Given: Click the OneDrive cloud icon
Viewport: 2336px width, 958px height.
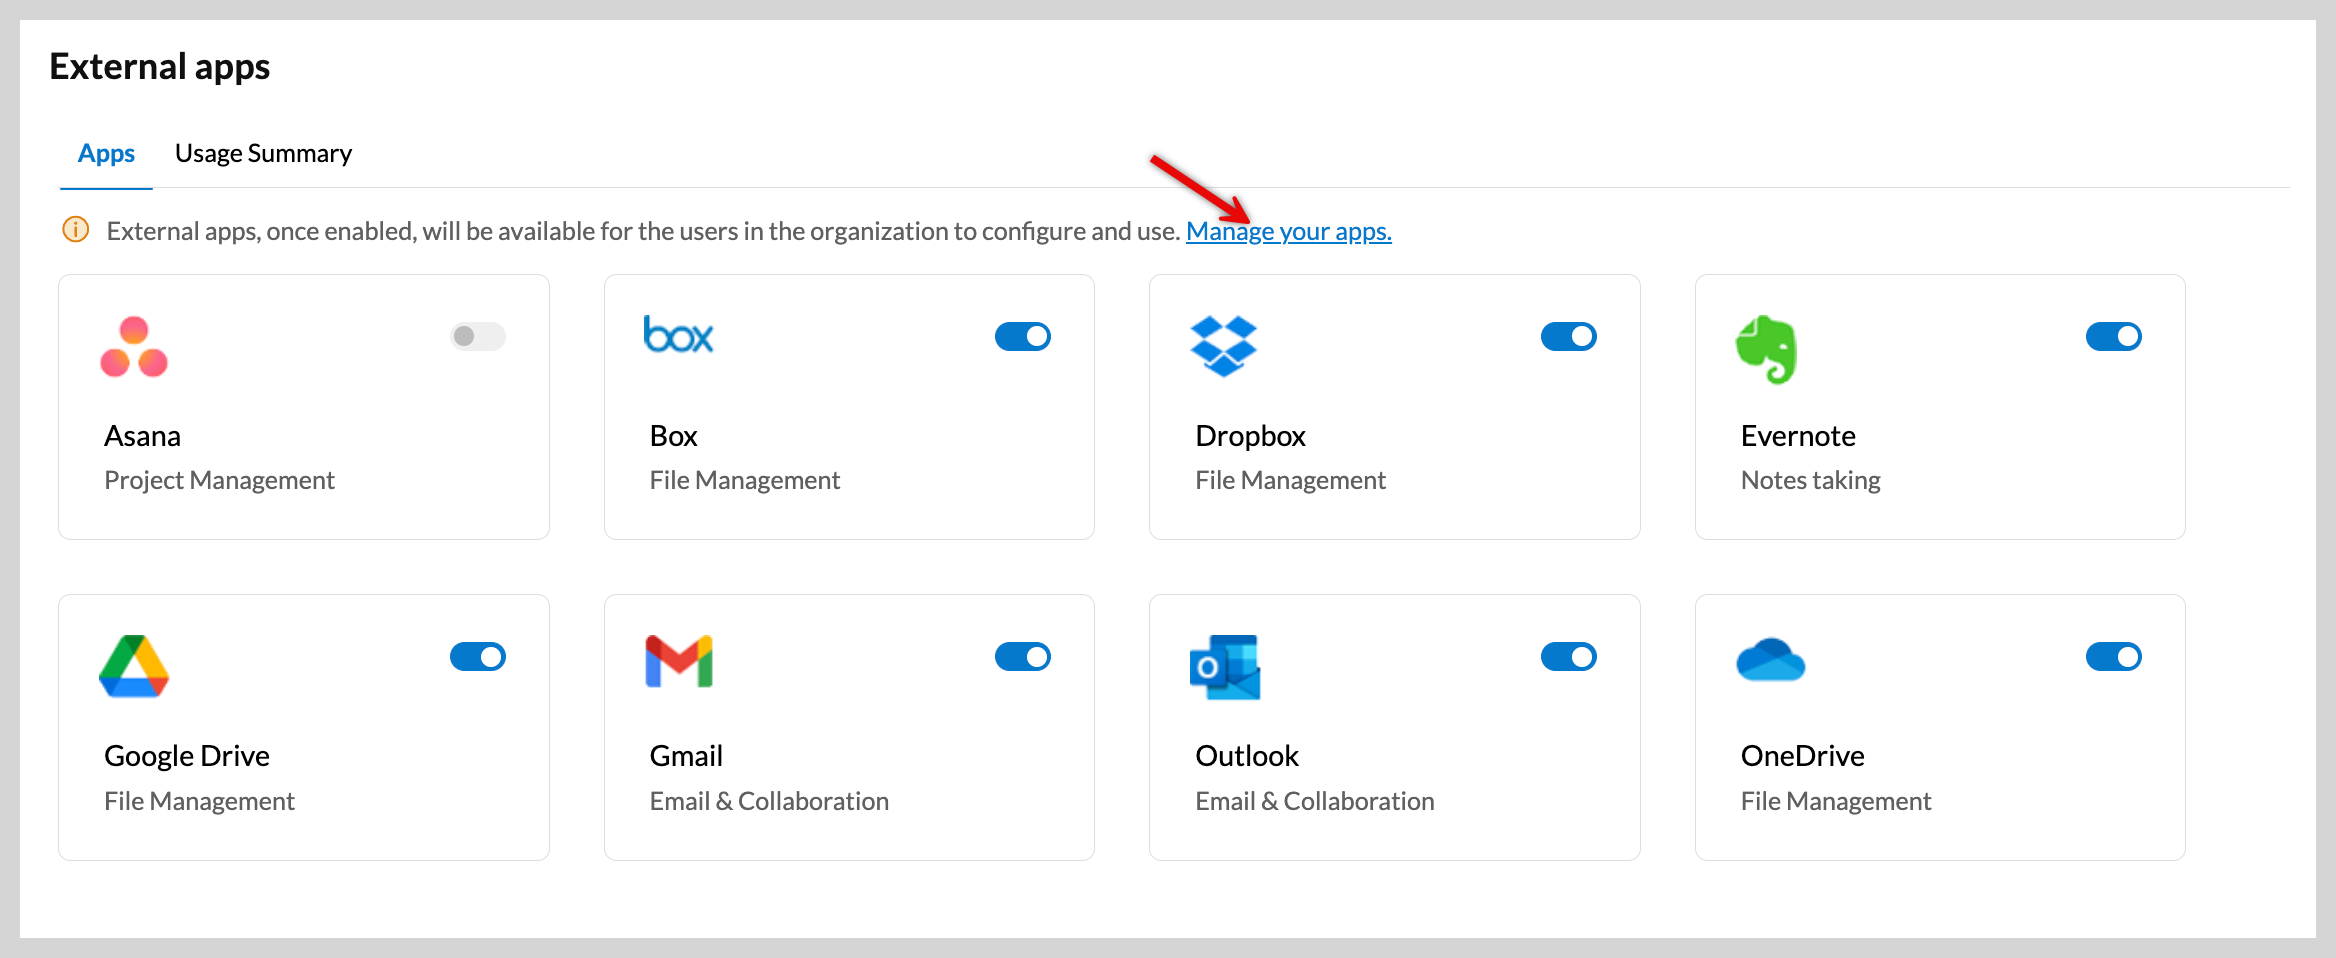Looking at the screenshot, I should pyautogui.click(x=1770, y=660).
